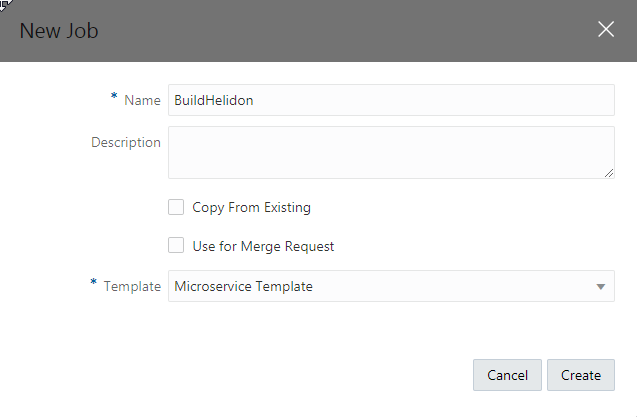Click the required asterisk beside Template
Image resolution: width=637 pixels, height=417 pixels.
coord(94,284)
